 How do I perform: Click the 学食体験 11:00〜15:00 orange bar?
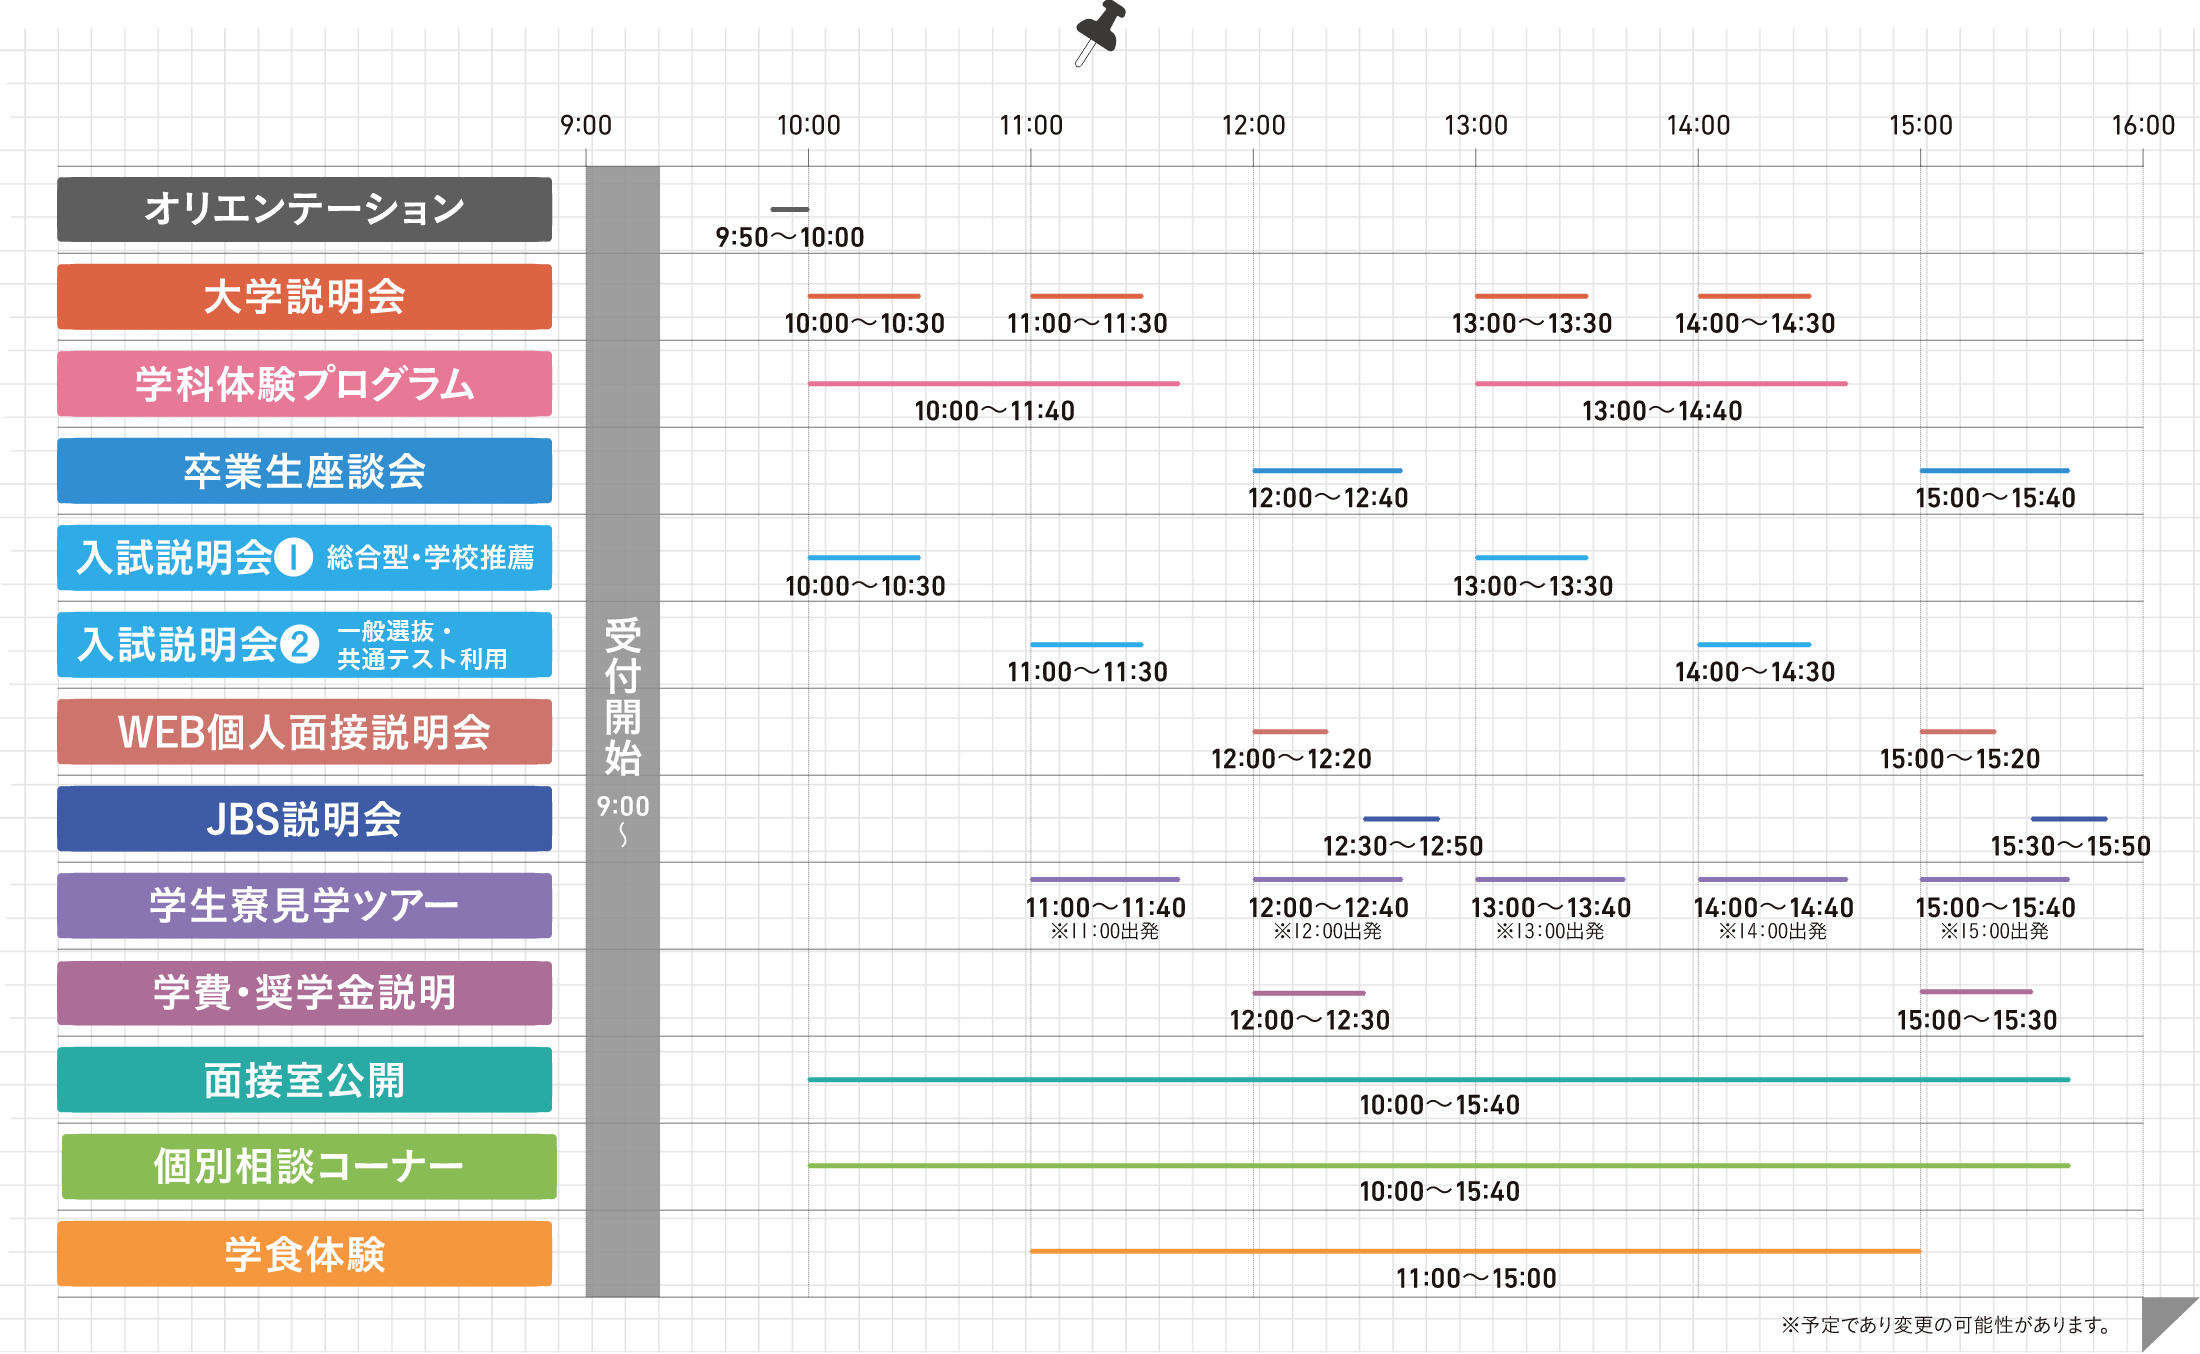(1475, 1251)
